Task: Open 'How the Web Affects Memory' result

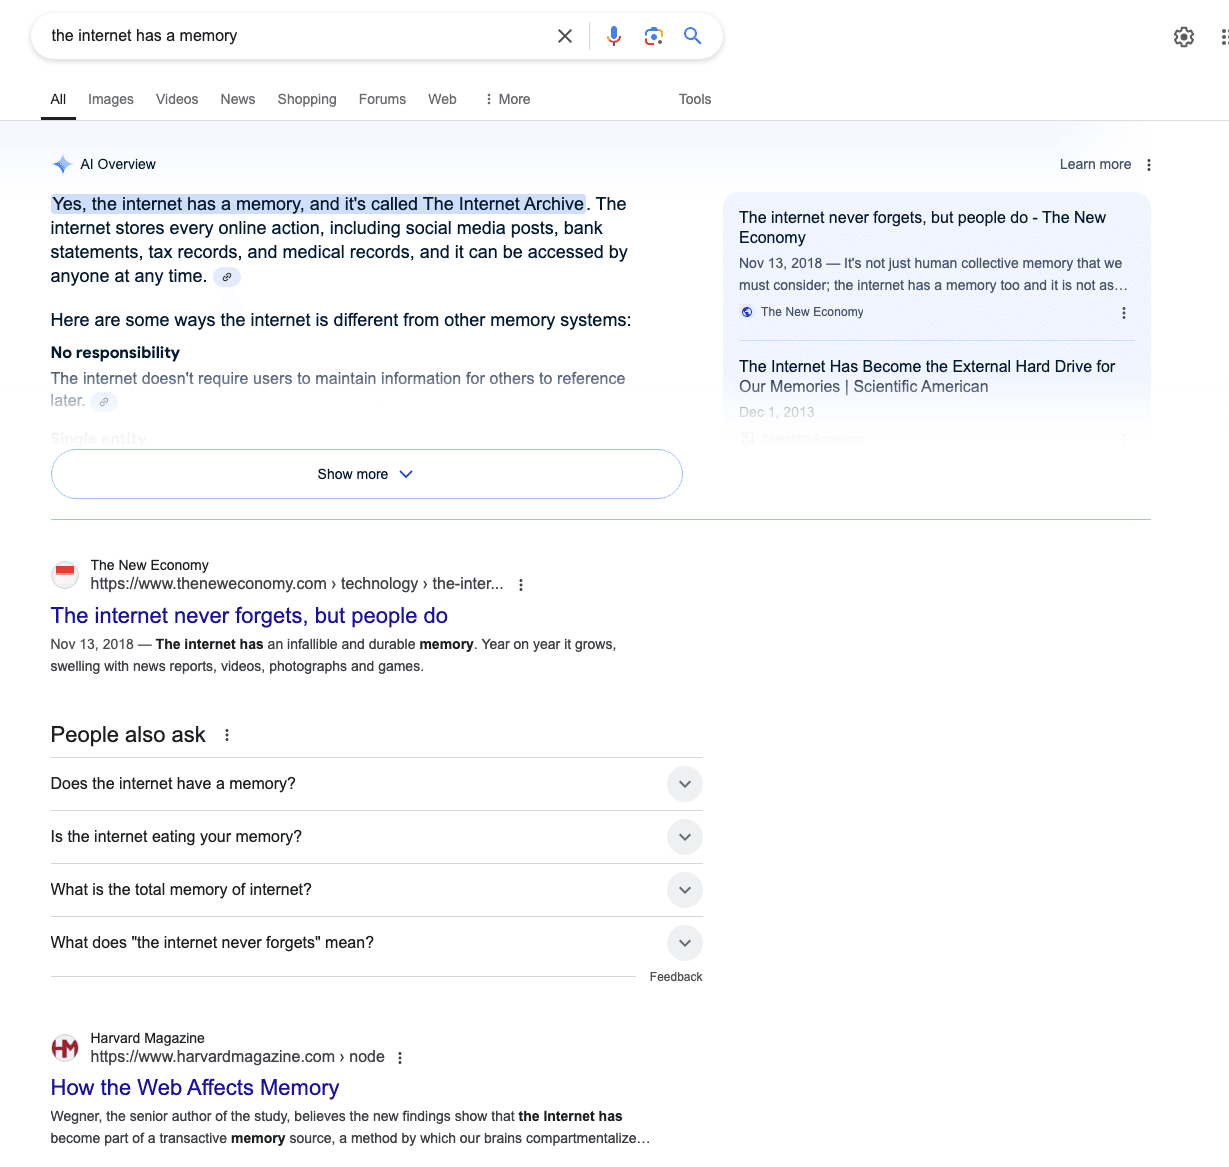Action: 195,1088
